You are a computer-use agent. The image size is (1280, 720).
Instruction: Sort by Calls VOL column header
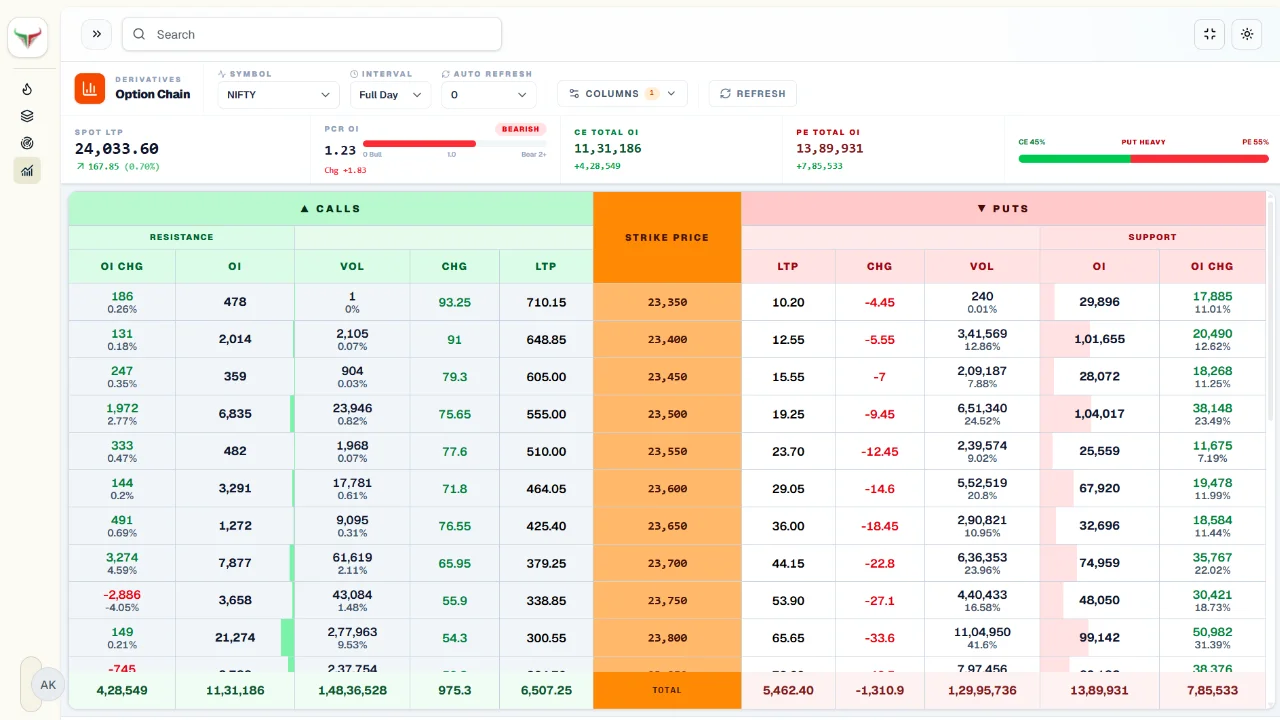click(352, 267)
